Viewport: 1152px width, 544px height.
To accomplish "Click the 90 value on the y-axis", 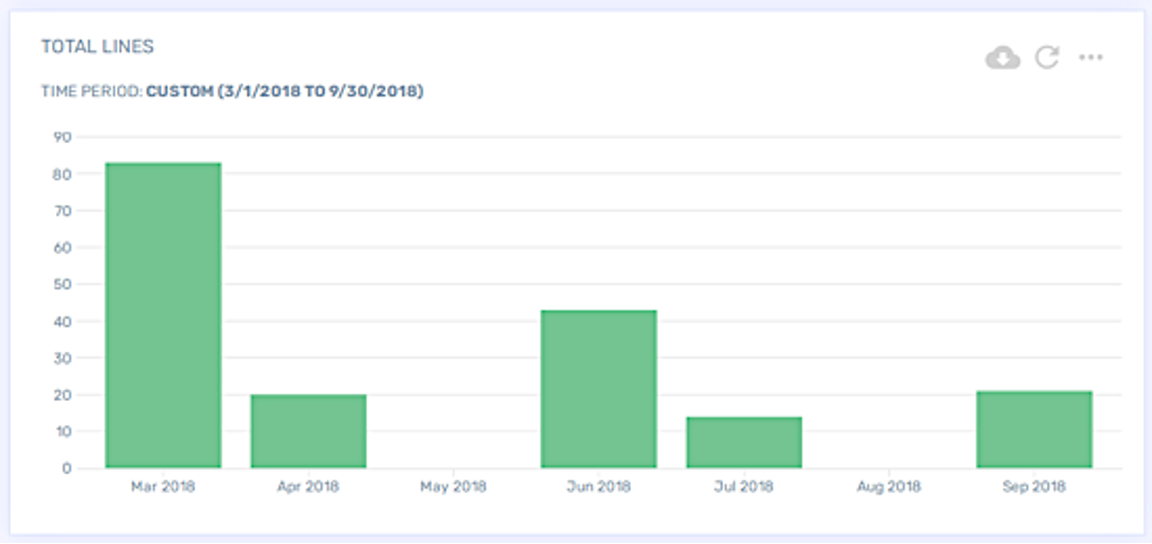I will [62, 137].
